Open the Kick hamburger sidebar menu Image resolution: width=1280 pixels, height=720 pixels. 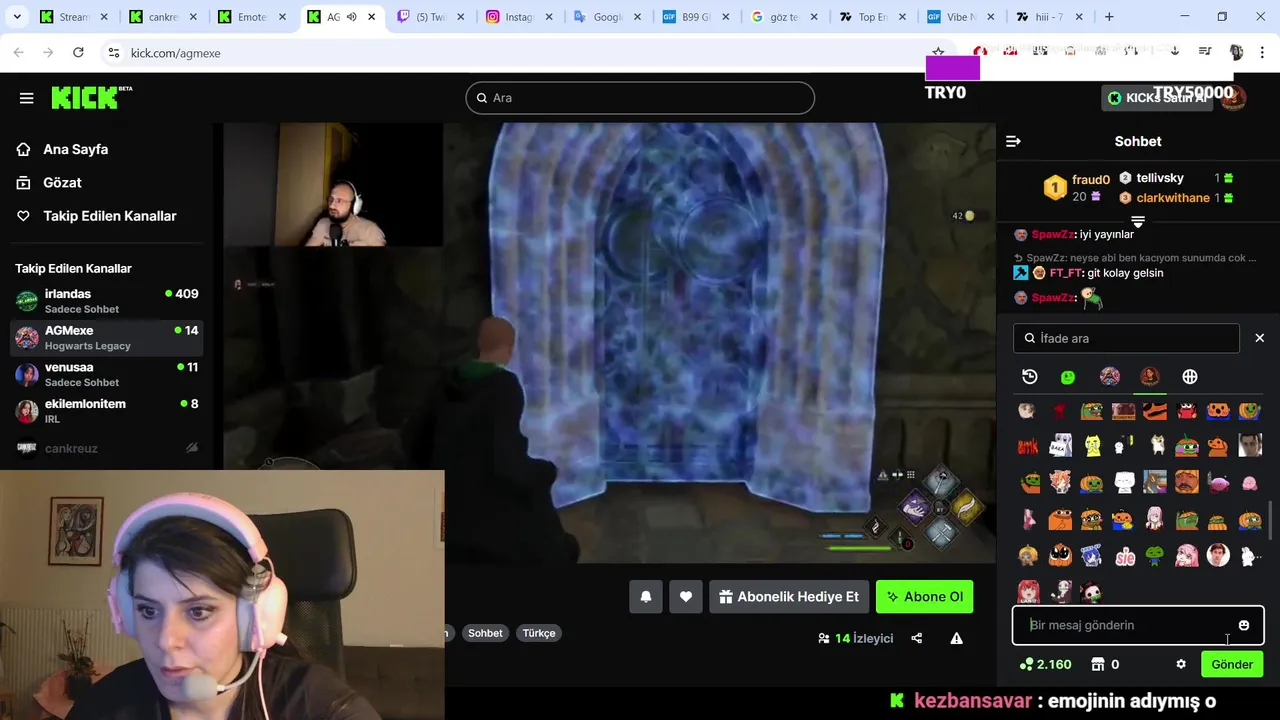click(x=27, y=98)
